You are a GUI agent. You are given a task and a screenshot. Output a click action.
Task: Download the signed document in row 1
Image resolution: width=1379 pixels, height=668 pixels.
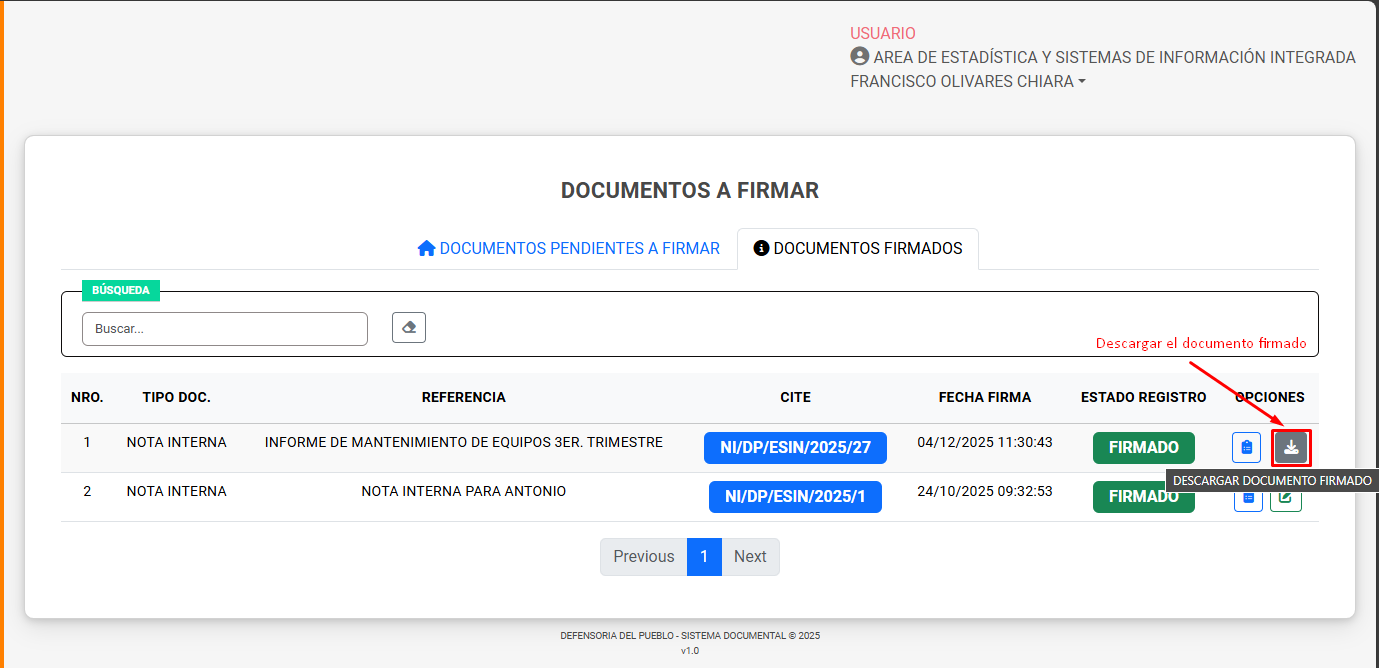pos(1291,447)
